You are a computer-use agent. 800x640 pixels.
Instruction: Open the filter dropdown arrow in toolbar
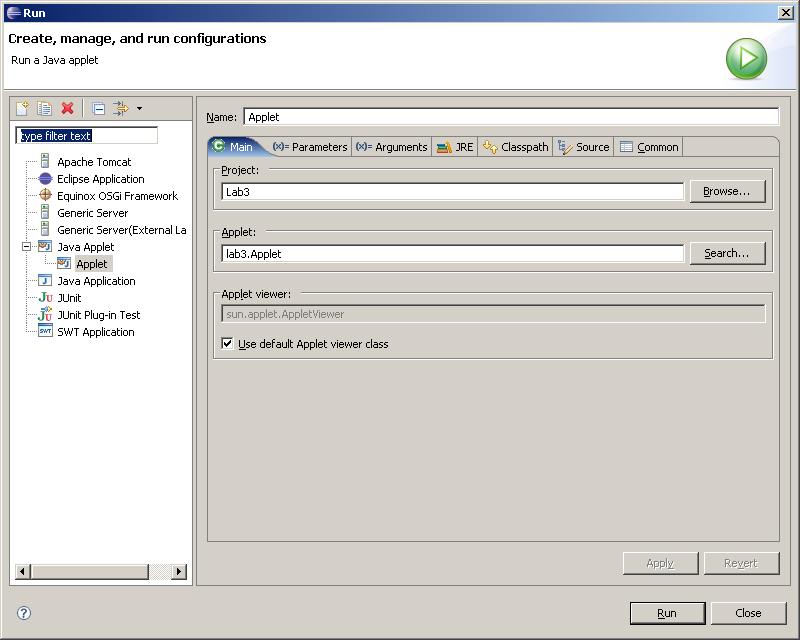[139, 109]
